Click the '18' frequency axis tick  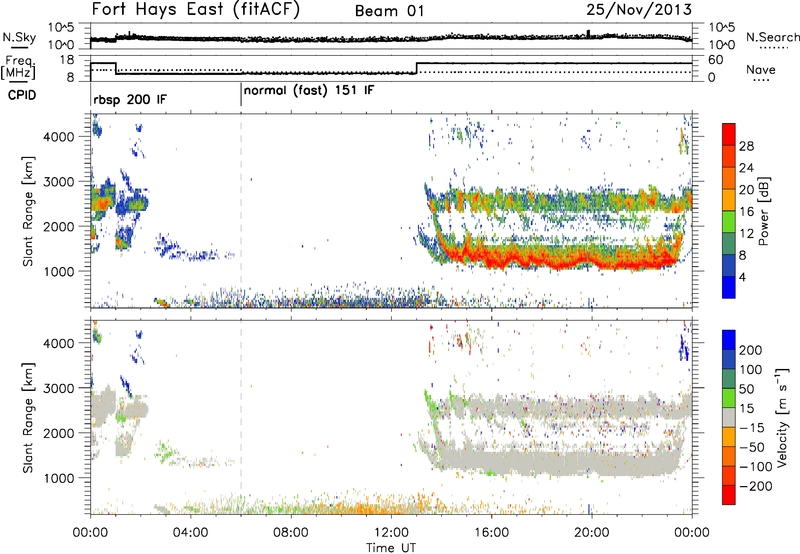[66, 60]
